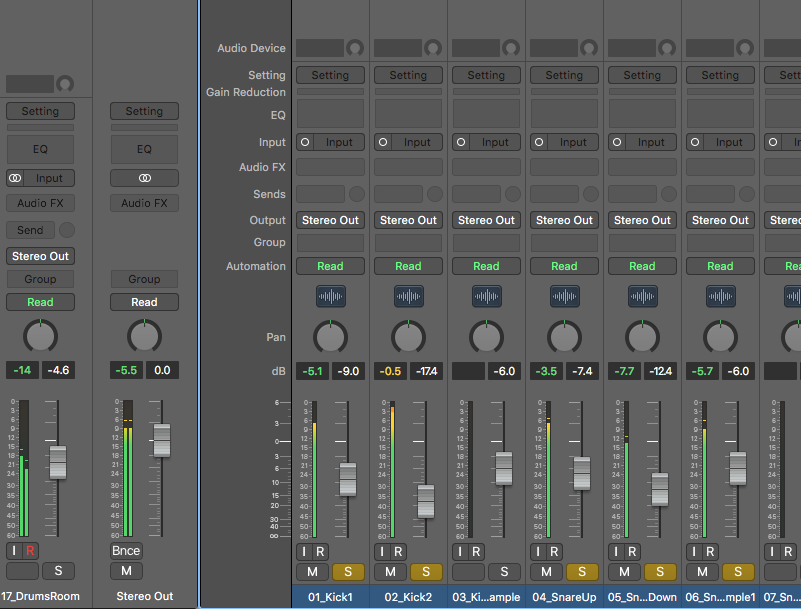Click peak level display -0.5 on 02_Kick2
The image size is (801, 609).
(x=390, y=371)
